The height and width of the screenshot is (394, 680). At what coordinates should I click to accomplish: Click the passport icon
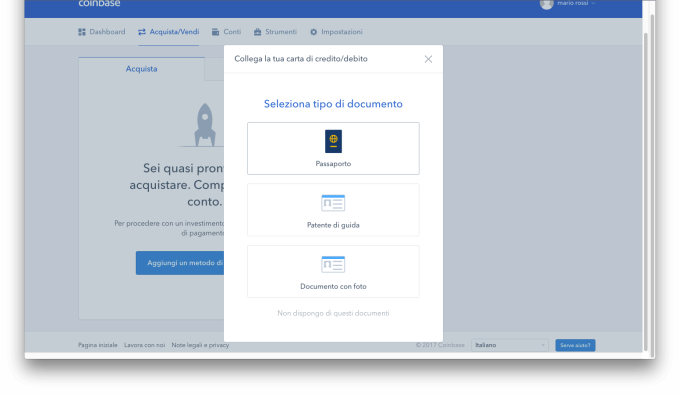(333, 141)
